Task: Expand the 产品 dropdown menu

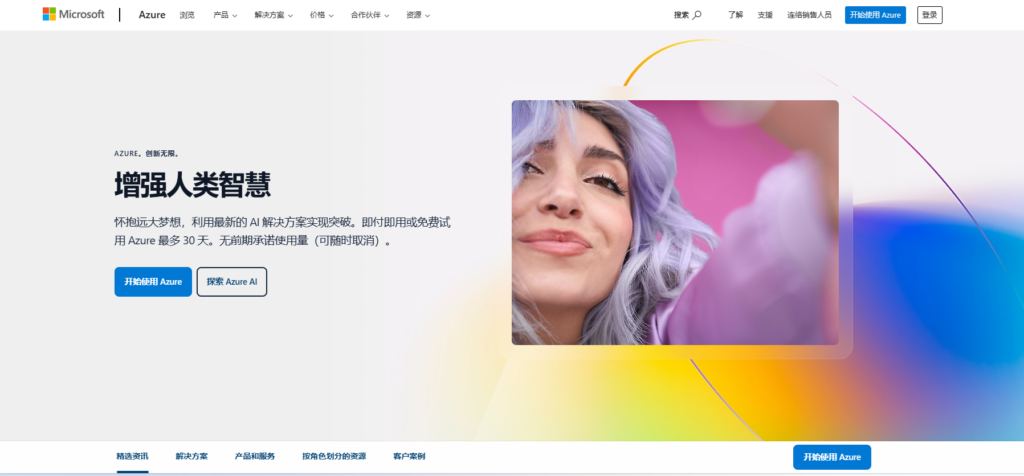Action: point(225,15)
